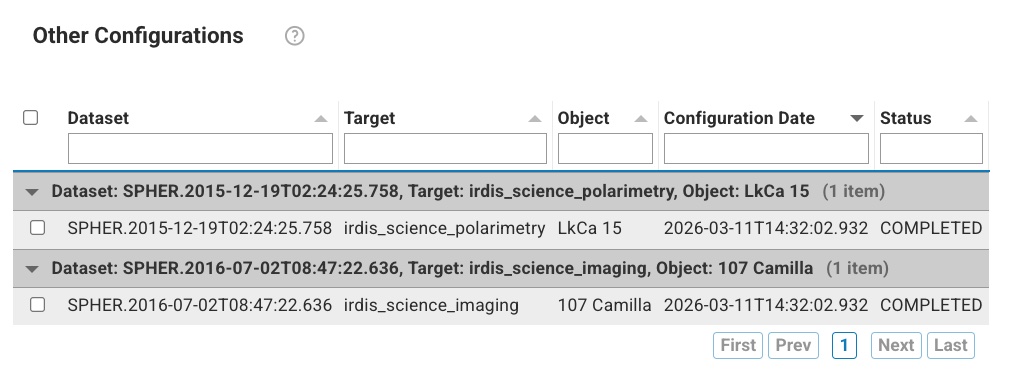Sort by Status column arrow
Screen dimensions: 1019x373
(971, 118)
